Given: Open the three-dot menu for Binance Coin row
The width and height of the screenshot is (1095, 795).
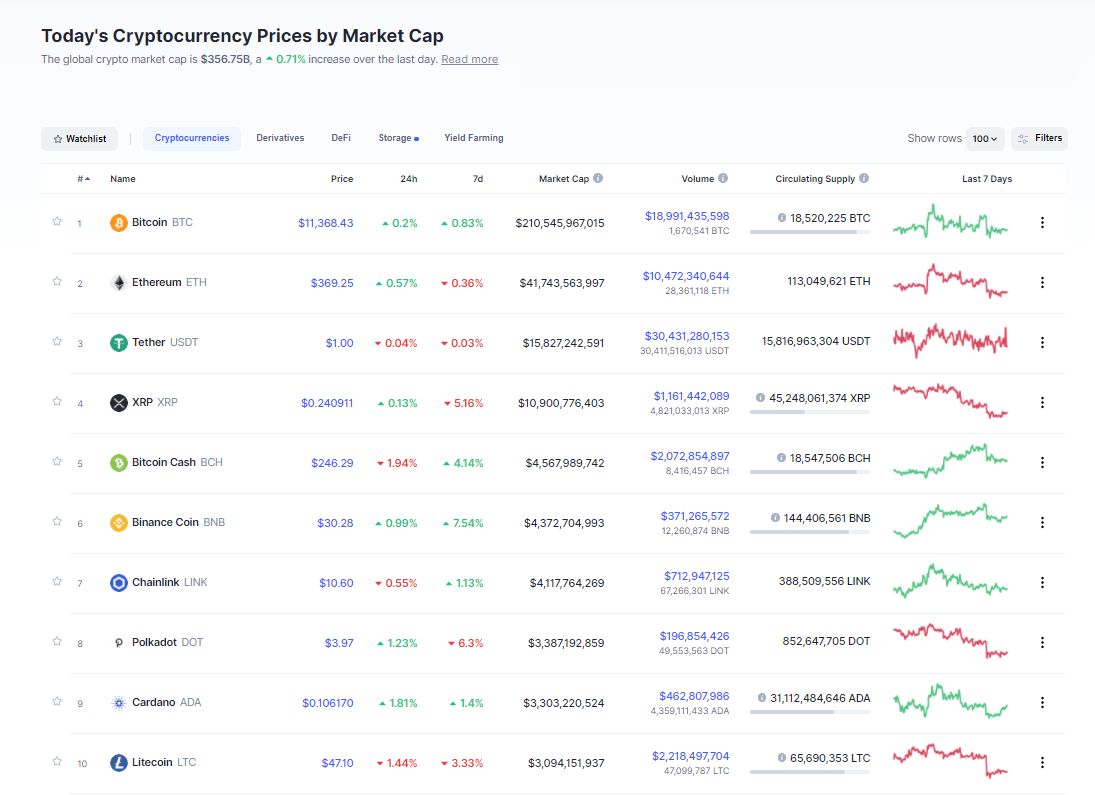Looking at the screenshot, I should (1042, 523).
